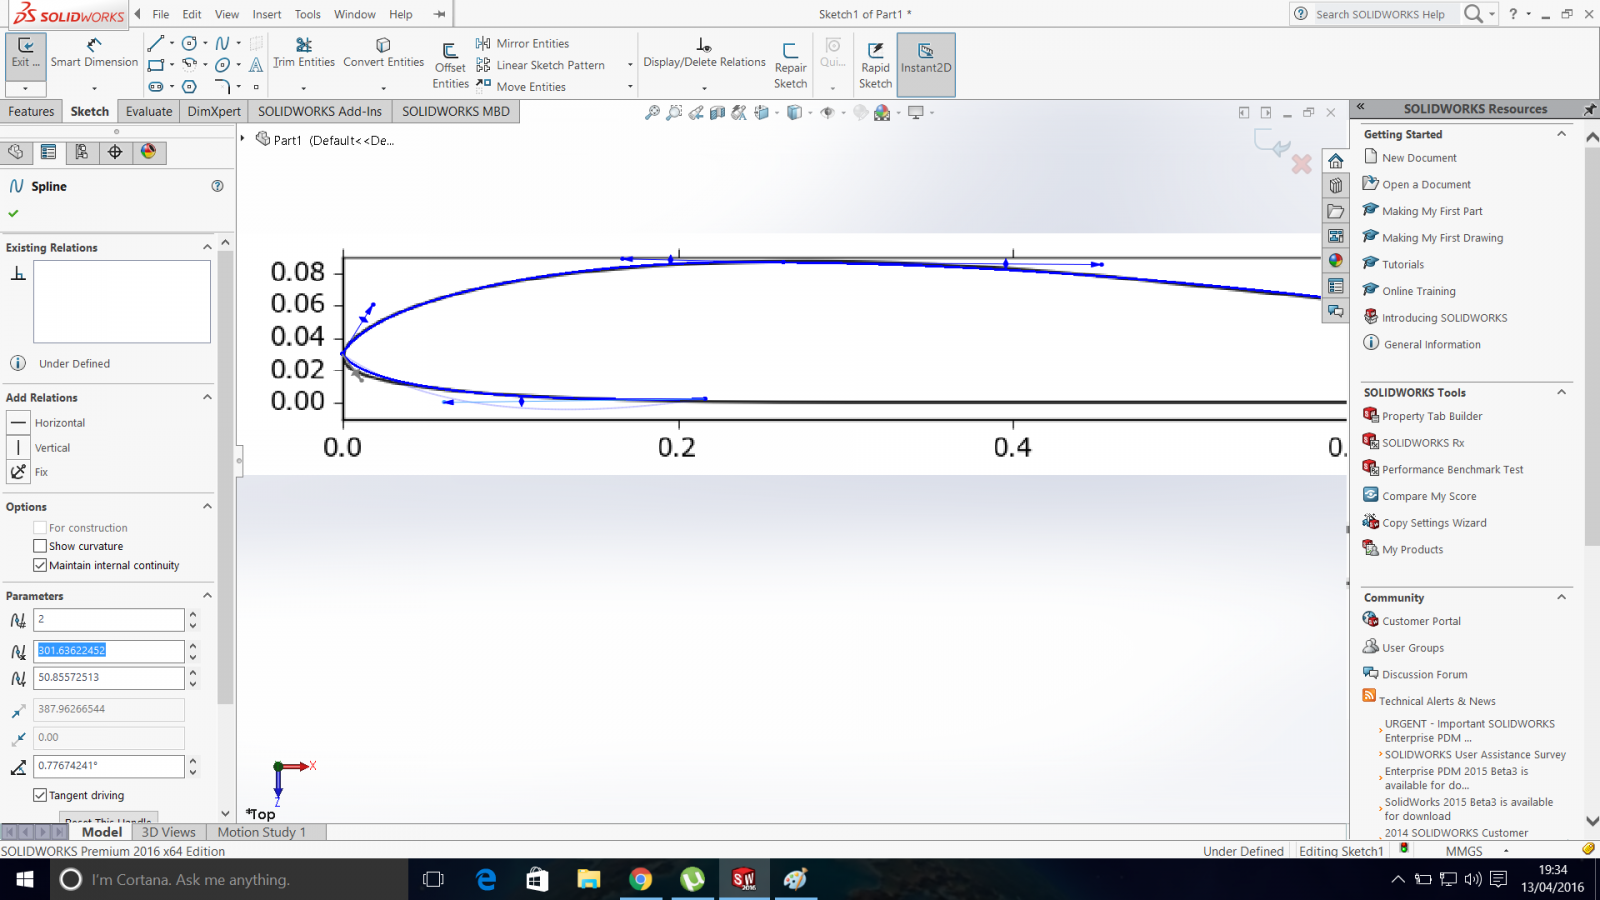
Task: Open the ConfigurationManager tab
Action: point(81,152)
